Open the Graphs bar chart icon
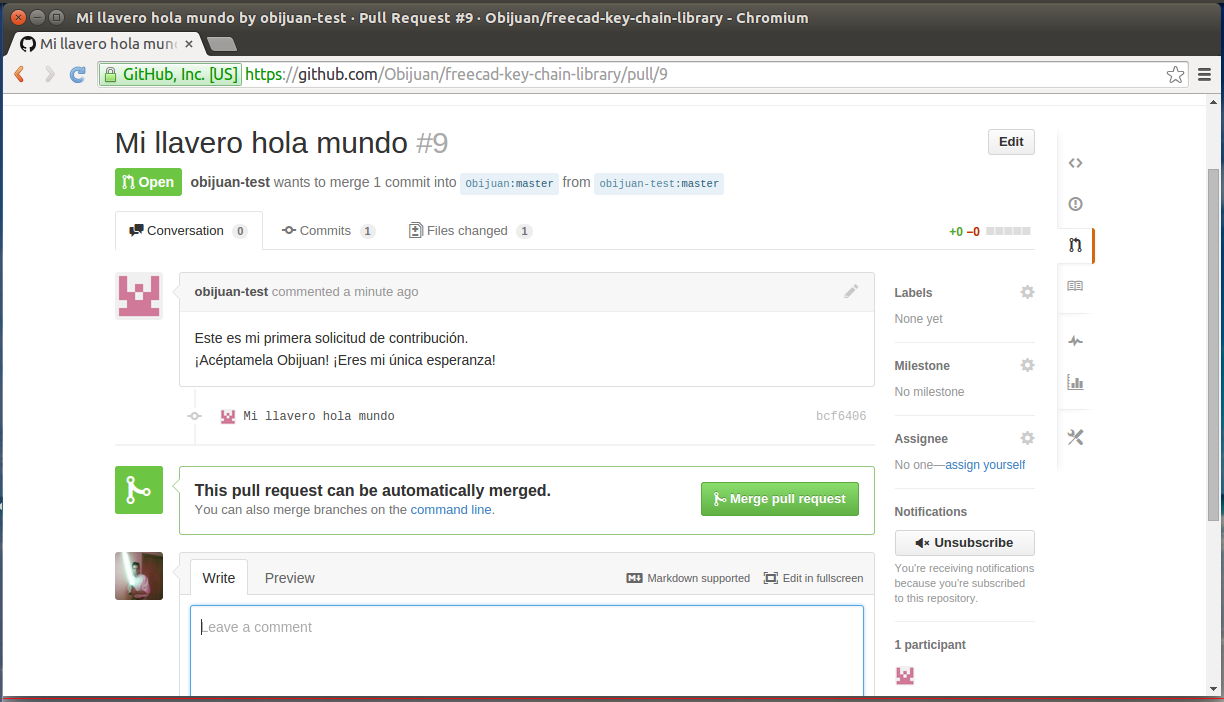 (1075, 382)
